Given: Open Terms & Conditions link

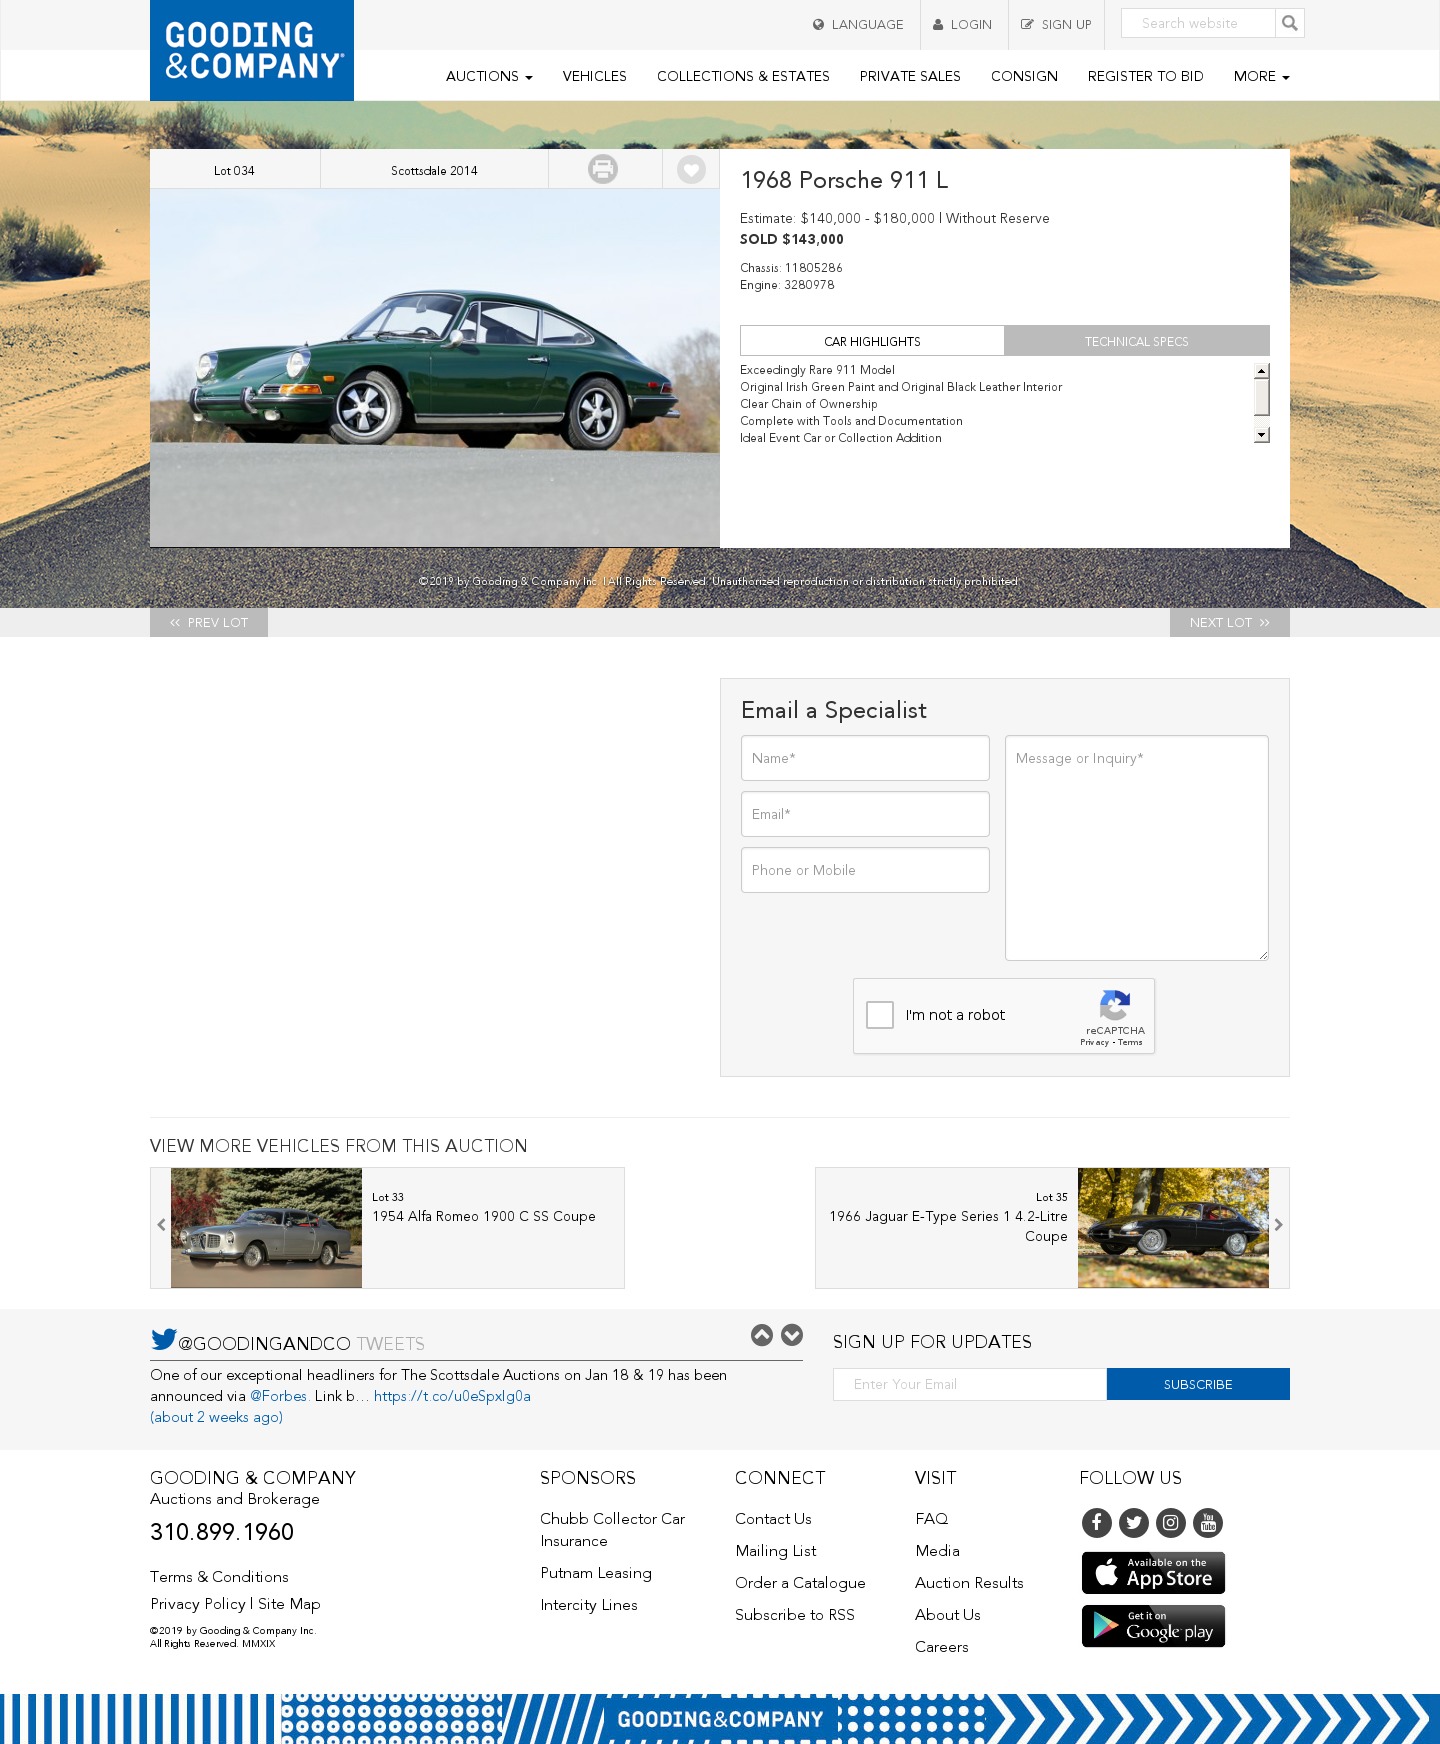Looking at the screenshot, I should tap(219, 1577).
